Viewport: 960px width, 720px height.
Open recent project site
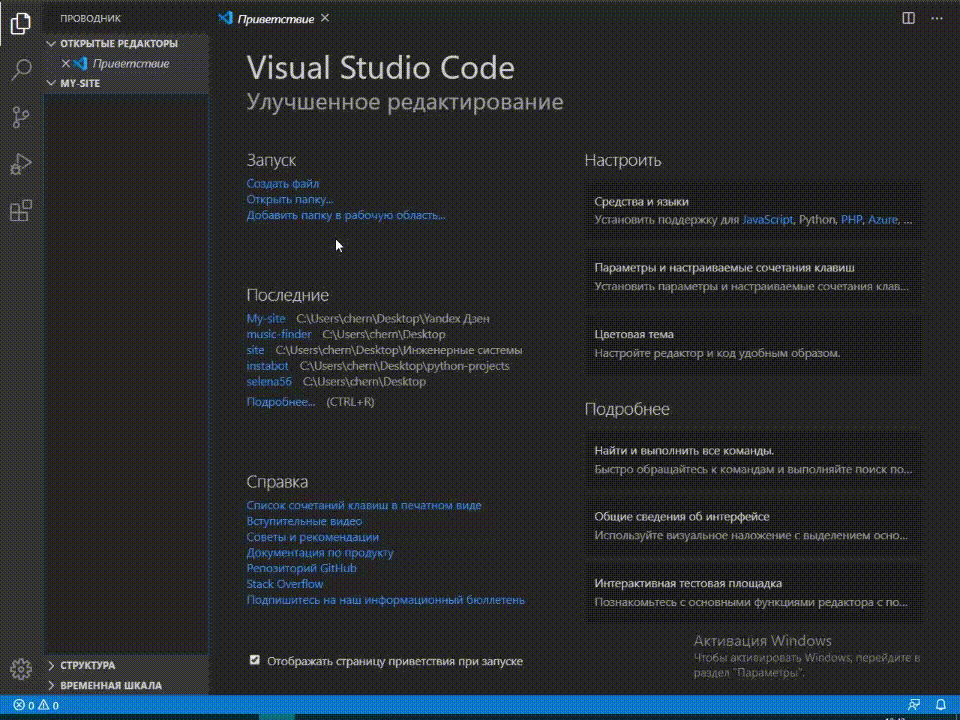pos(255,350)
